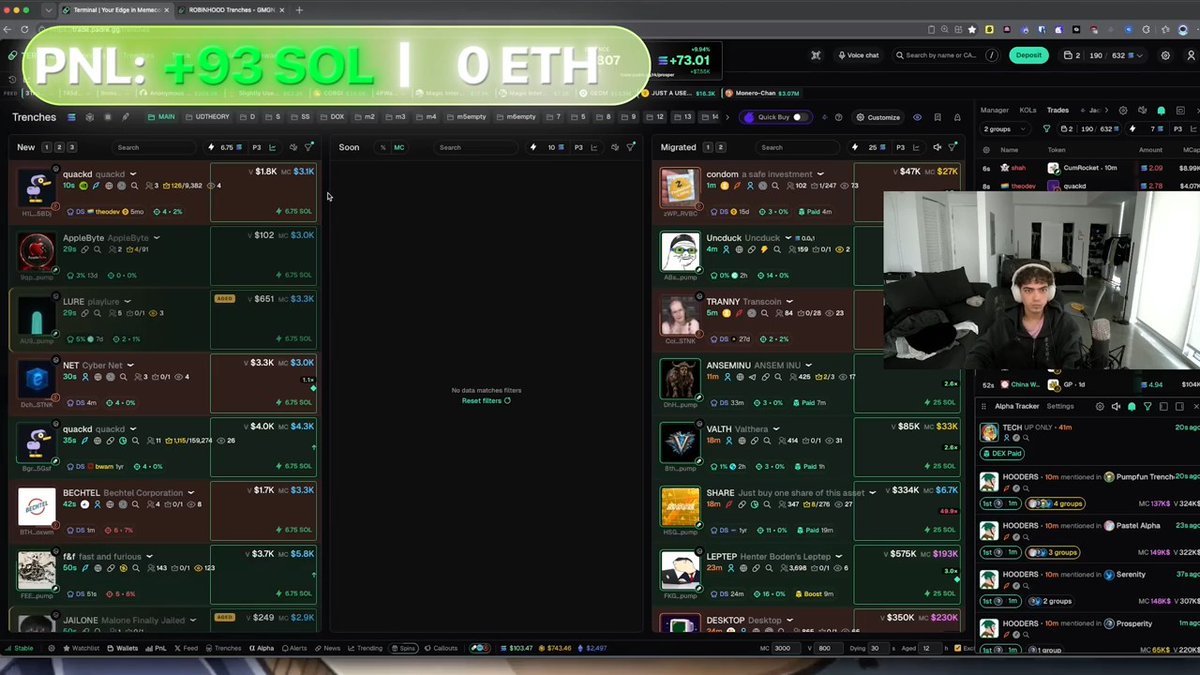Expand dropdown next to VALTH Valthera name

(777, 429)
